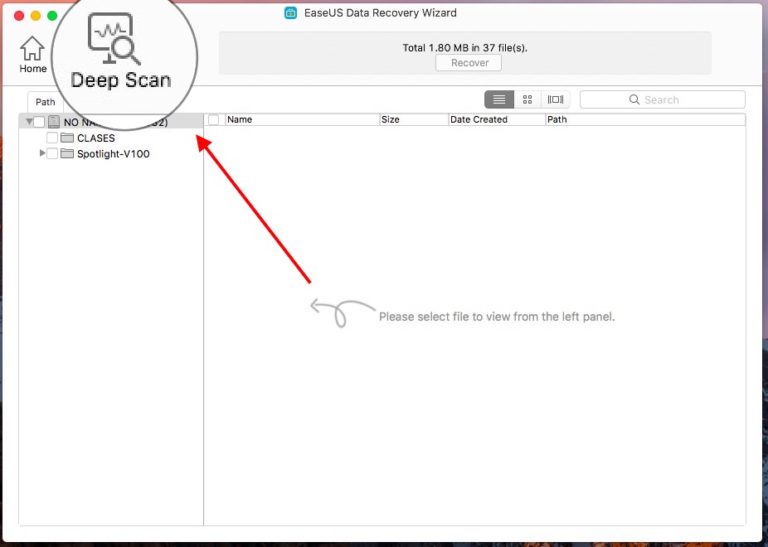The image size is (768, 547).
Task: Click the CLASES folder icon
Action: (x=67, y=138)
